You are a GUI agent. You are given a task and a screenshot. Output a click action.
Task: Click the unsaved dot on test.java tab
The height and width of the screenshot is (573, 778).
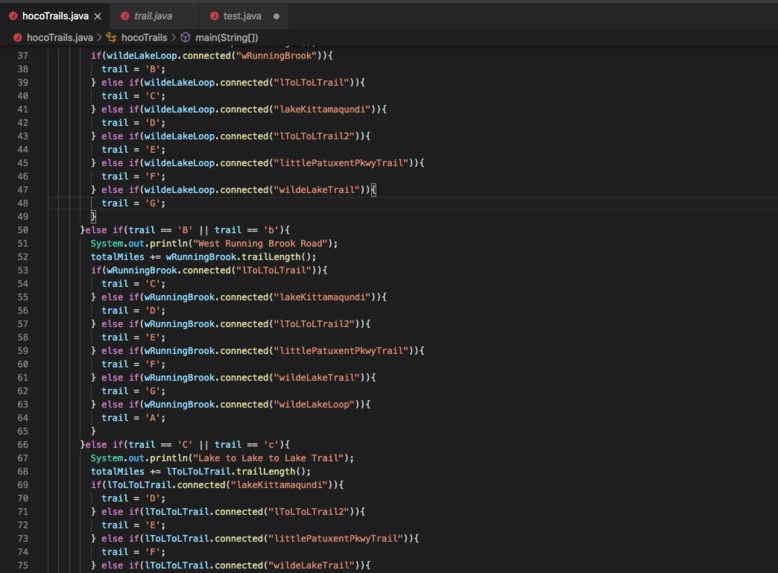click(x=276, y=16)
